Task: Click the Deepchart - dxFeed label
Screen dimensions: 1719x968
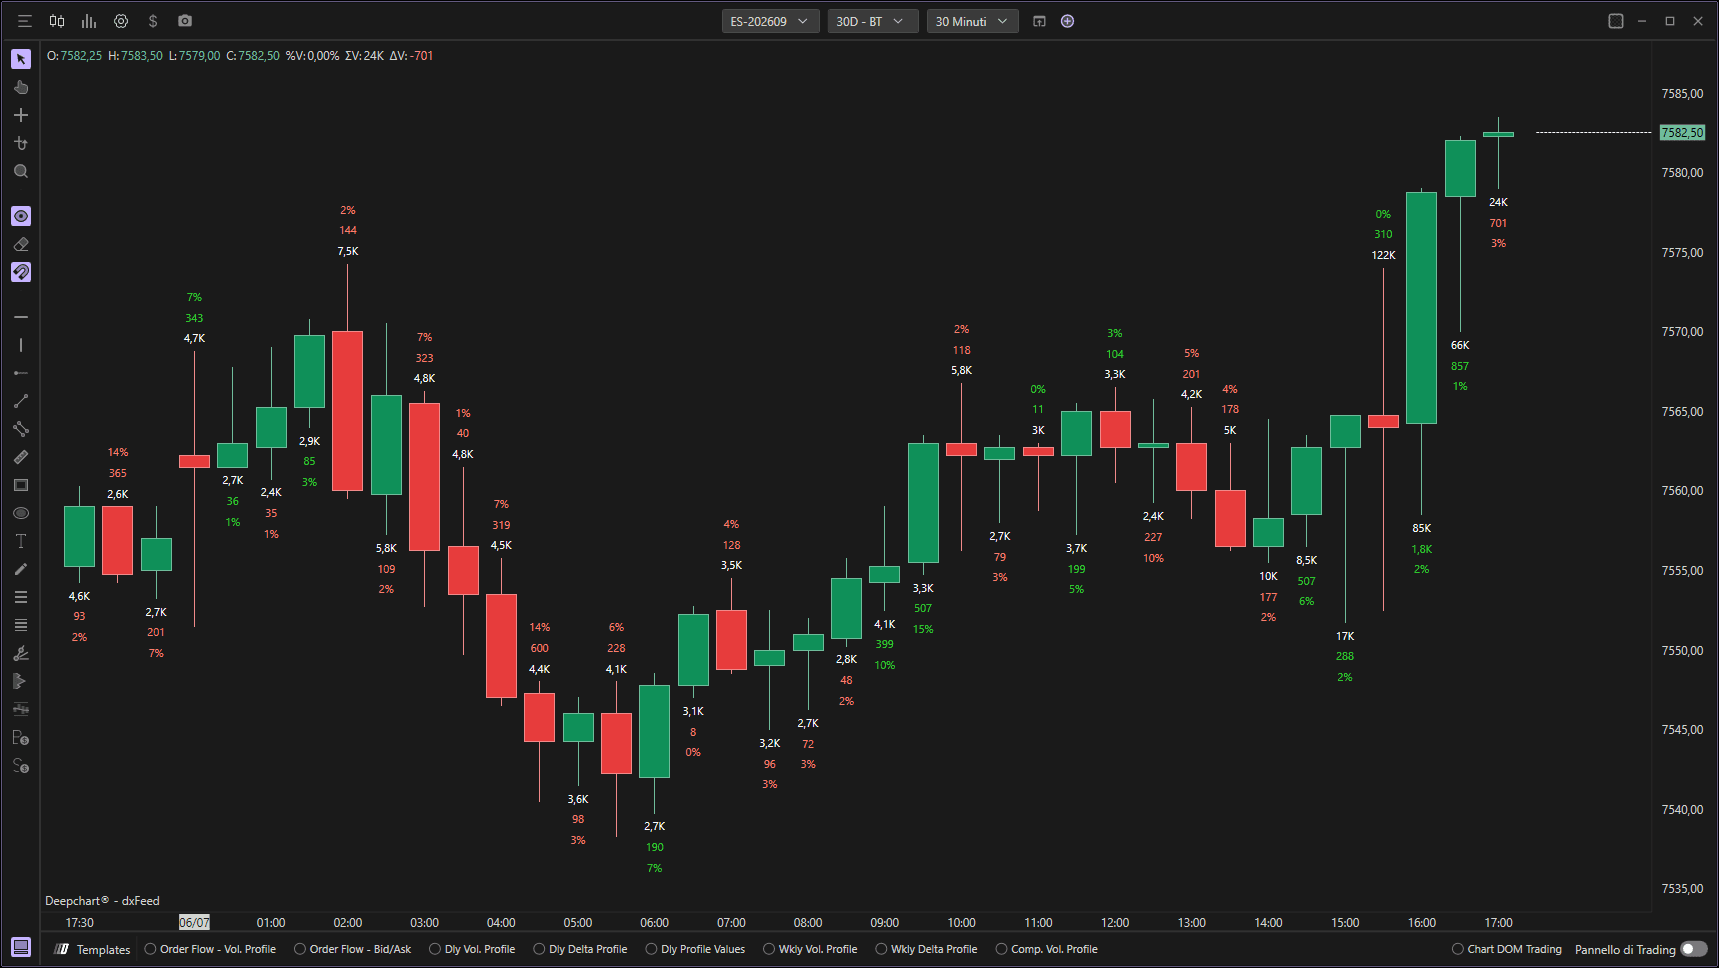Action: [x=102, y=900]
